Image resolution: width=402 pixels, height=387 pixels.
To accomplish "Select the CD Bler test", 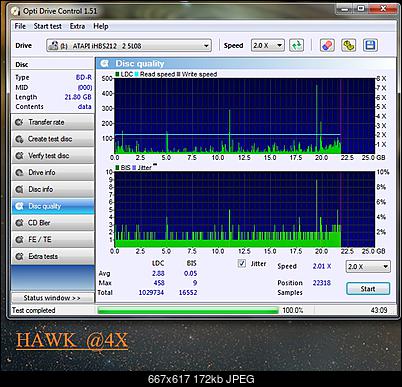I will 53,223.
